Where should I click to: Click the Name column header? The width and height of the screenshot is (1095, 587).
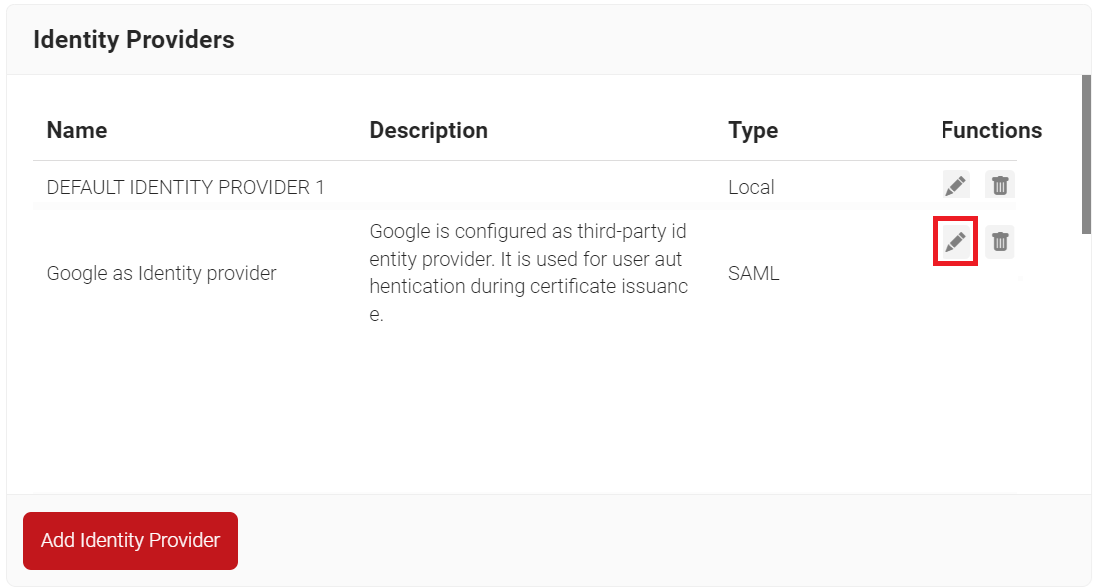click(x=77, y=131)
